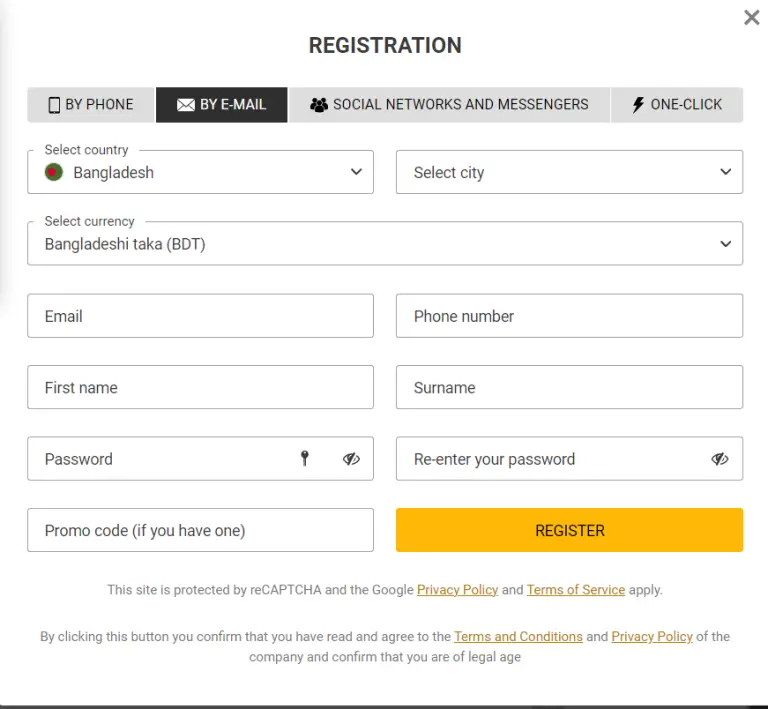Click the Bangladesh flag icon
This screenshot has width=768, height=709.
tap(54, 172)
